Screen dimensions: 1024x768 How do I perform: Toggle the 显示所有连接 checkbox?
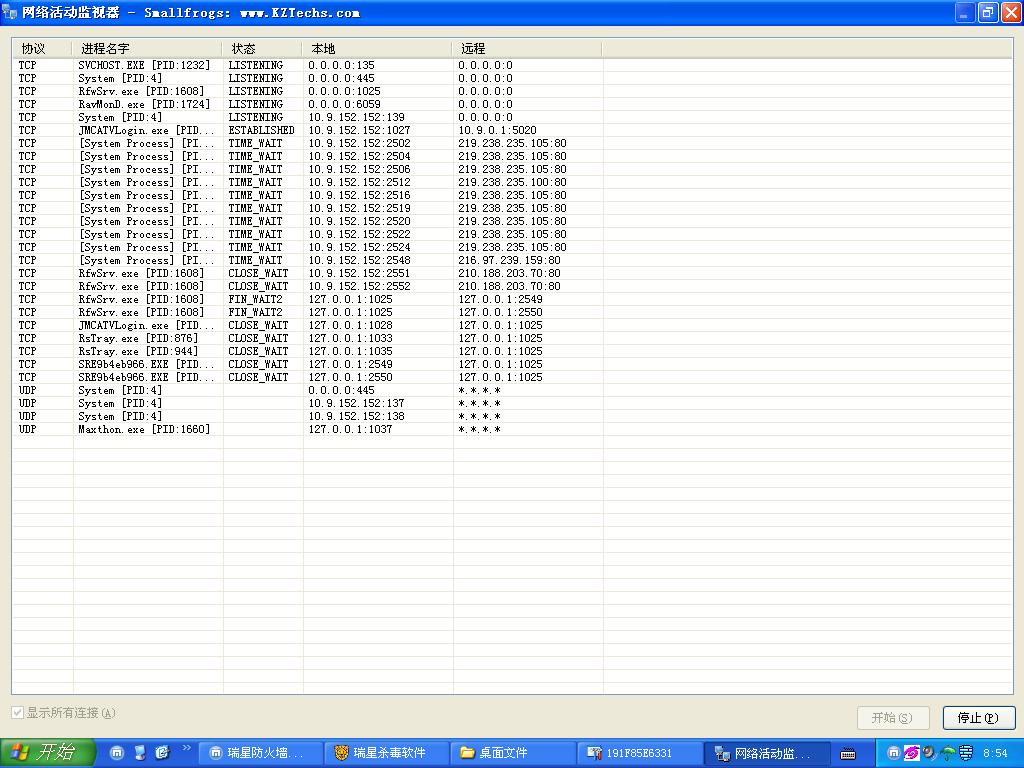tap(18, 712)
